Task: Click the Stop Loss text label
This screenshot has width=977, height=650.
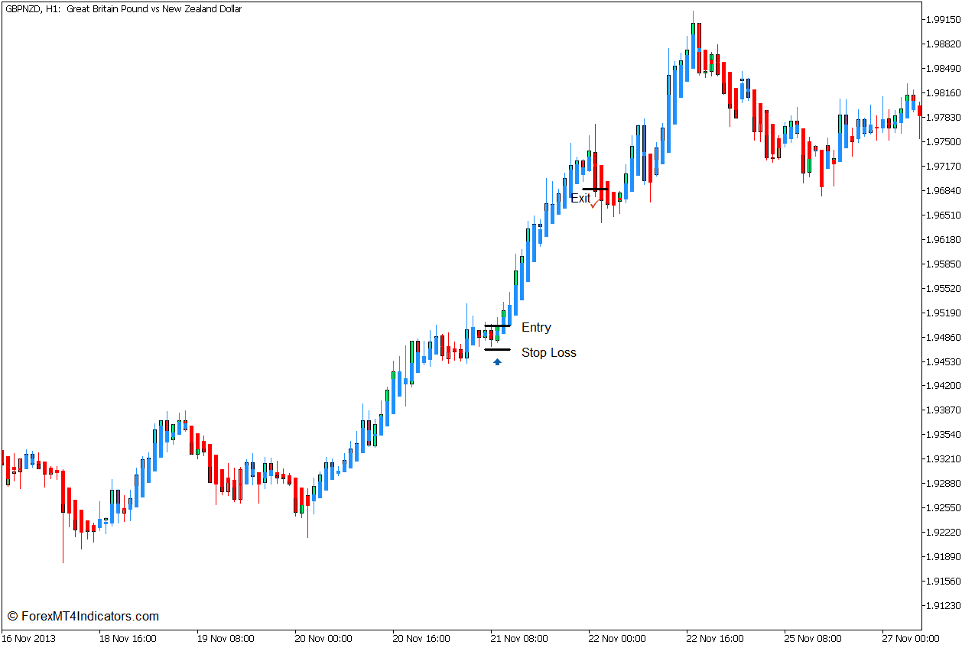Action: click(549, 352)
